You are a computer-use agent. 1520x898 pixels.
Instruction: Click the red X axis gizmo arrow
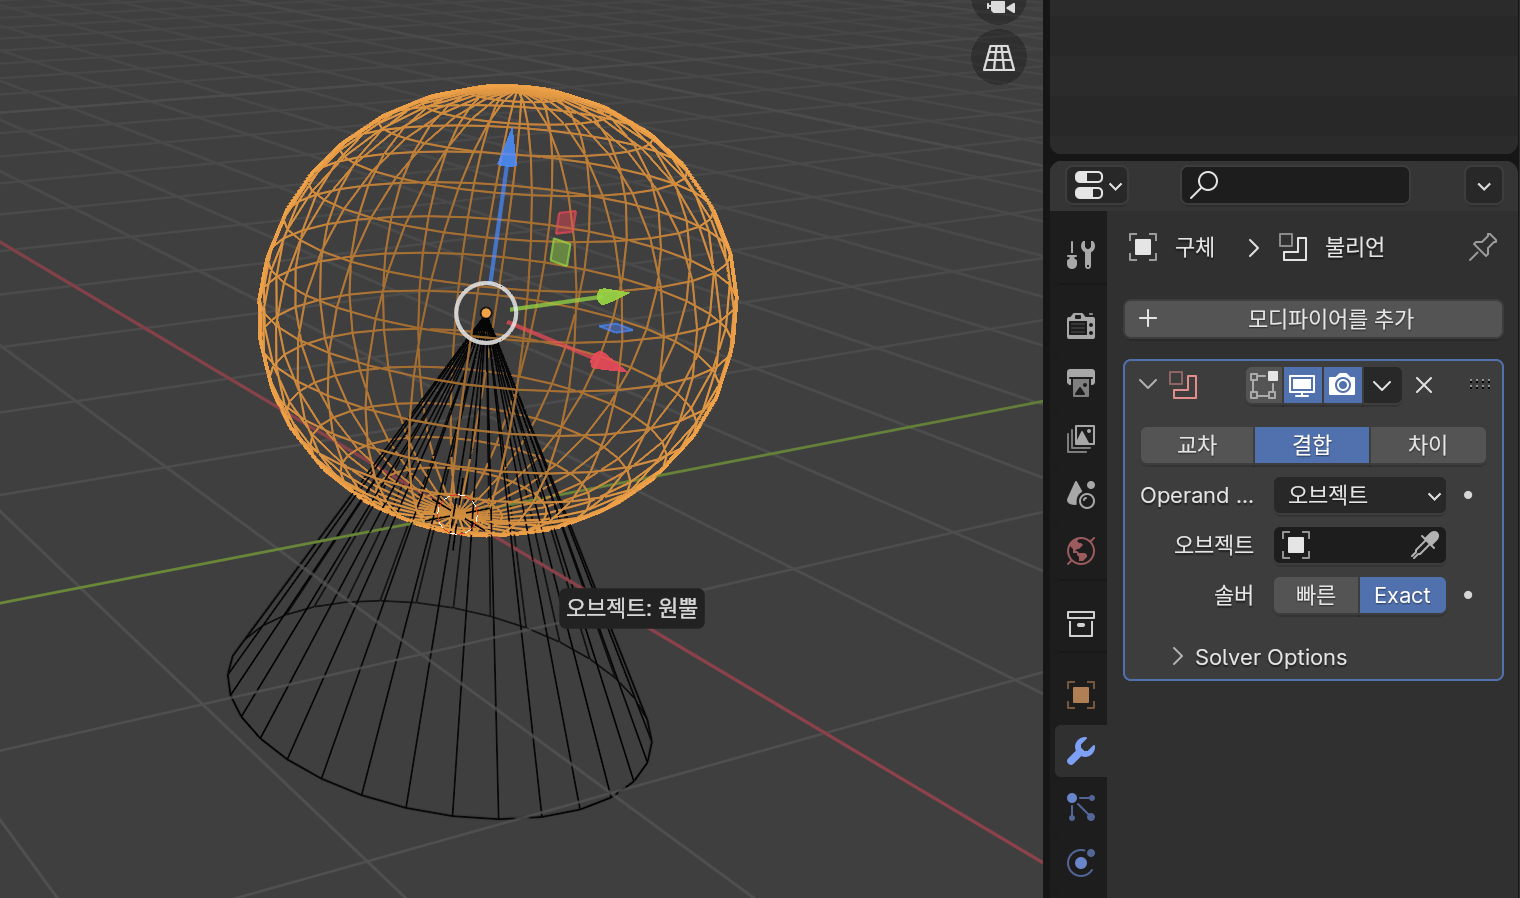pyautogui.click(x=606, y=361)
